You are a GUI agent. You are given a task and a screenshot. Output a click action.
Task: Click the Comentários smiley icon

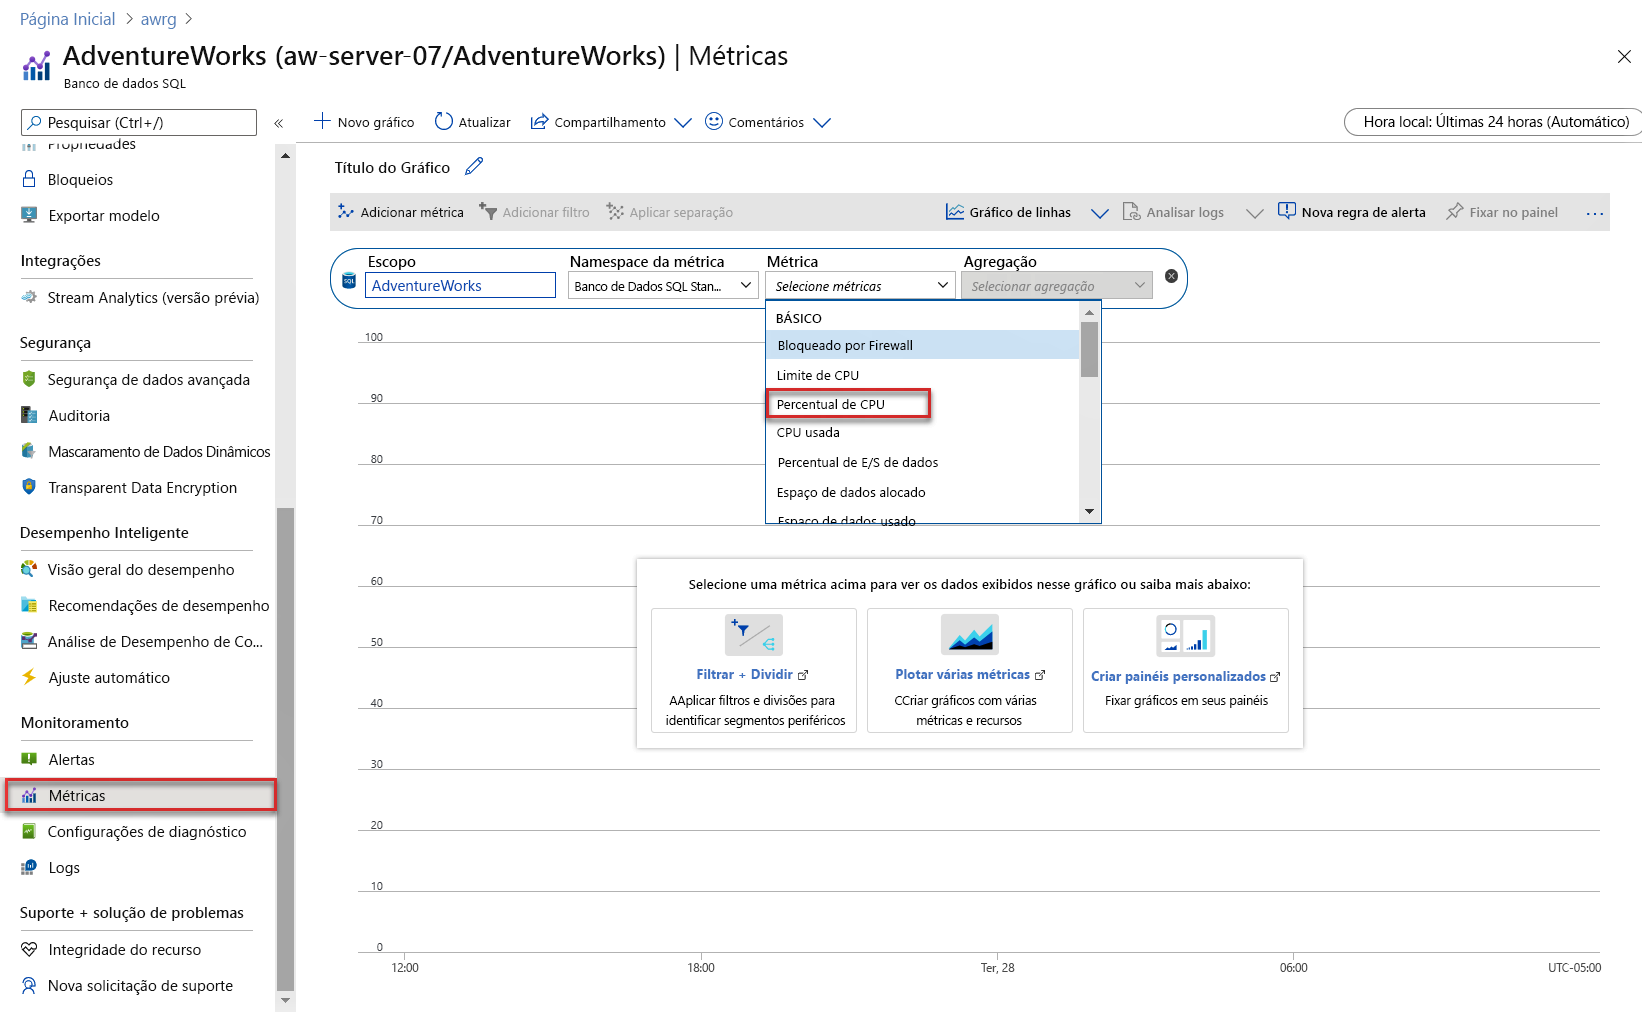coord(714,121)
